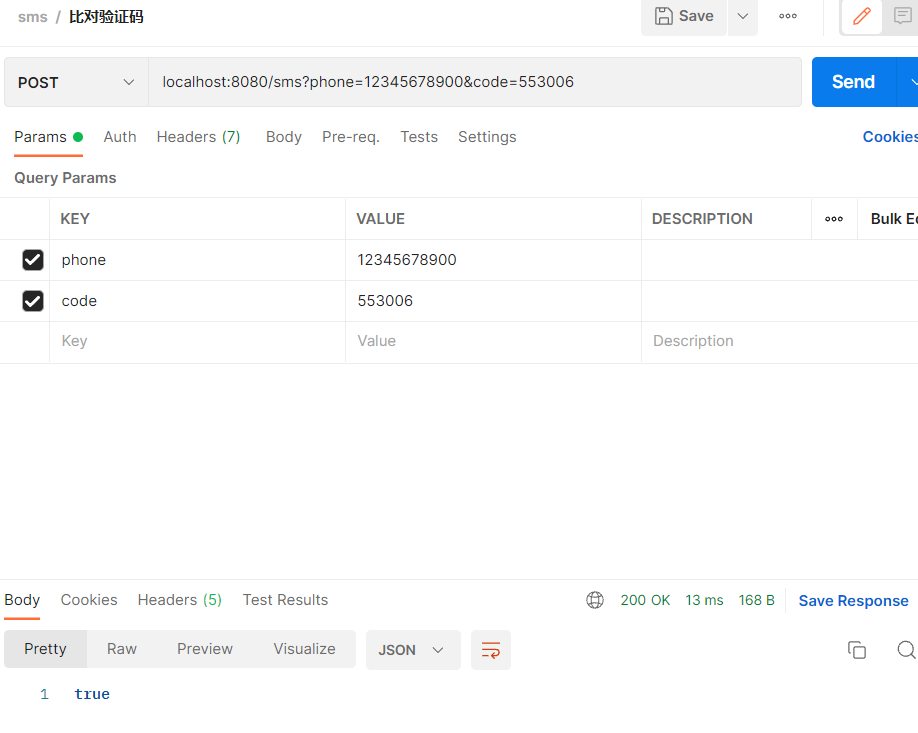Send the request

[853, 82]
